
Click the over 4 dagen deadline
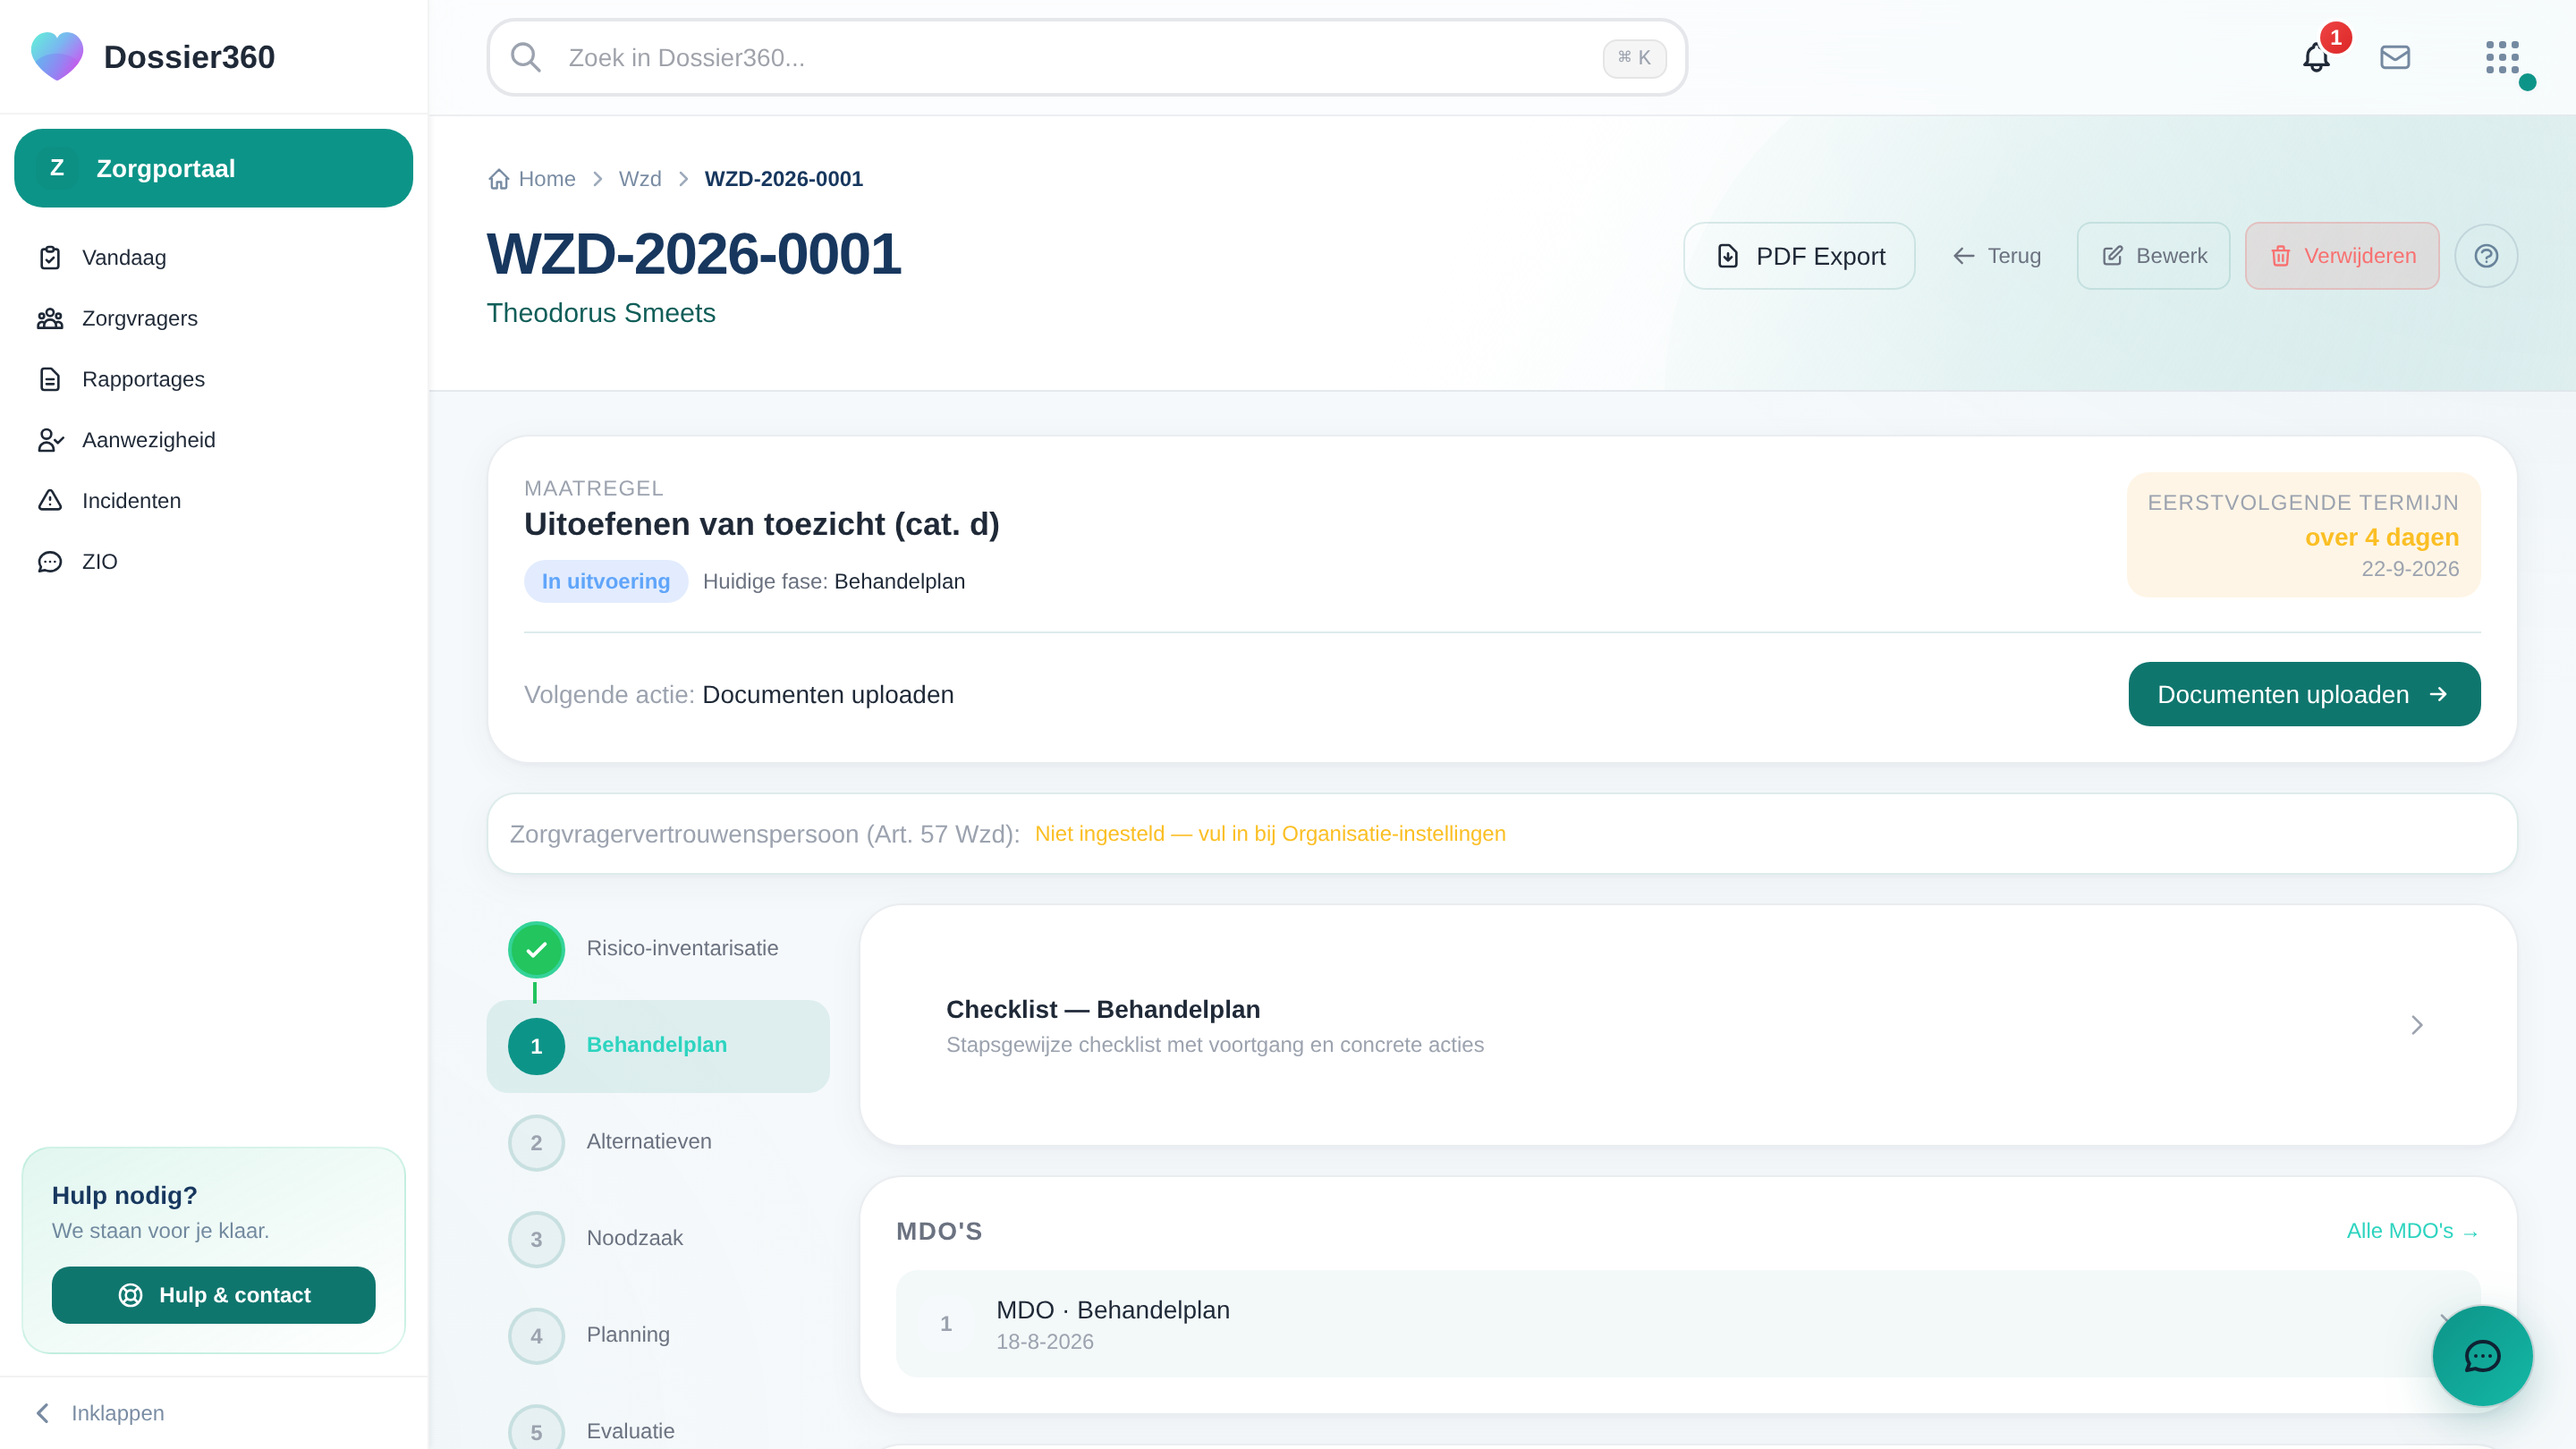(x=2382, y=537)
